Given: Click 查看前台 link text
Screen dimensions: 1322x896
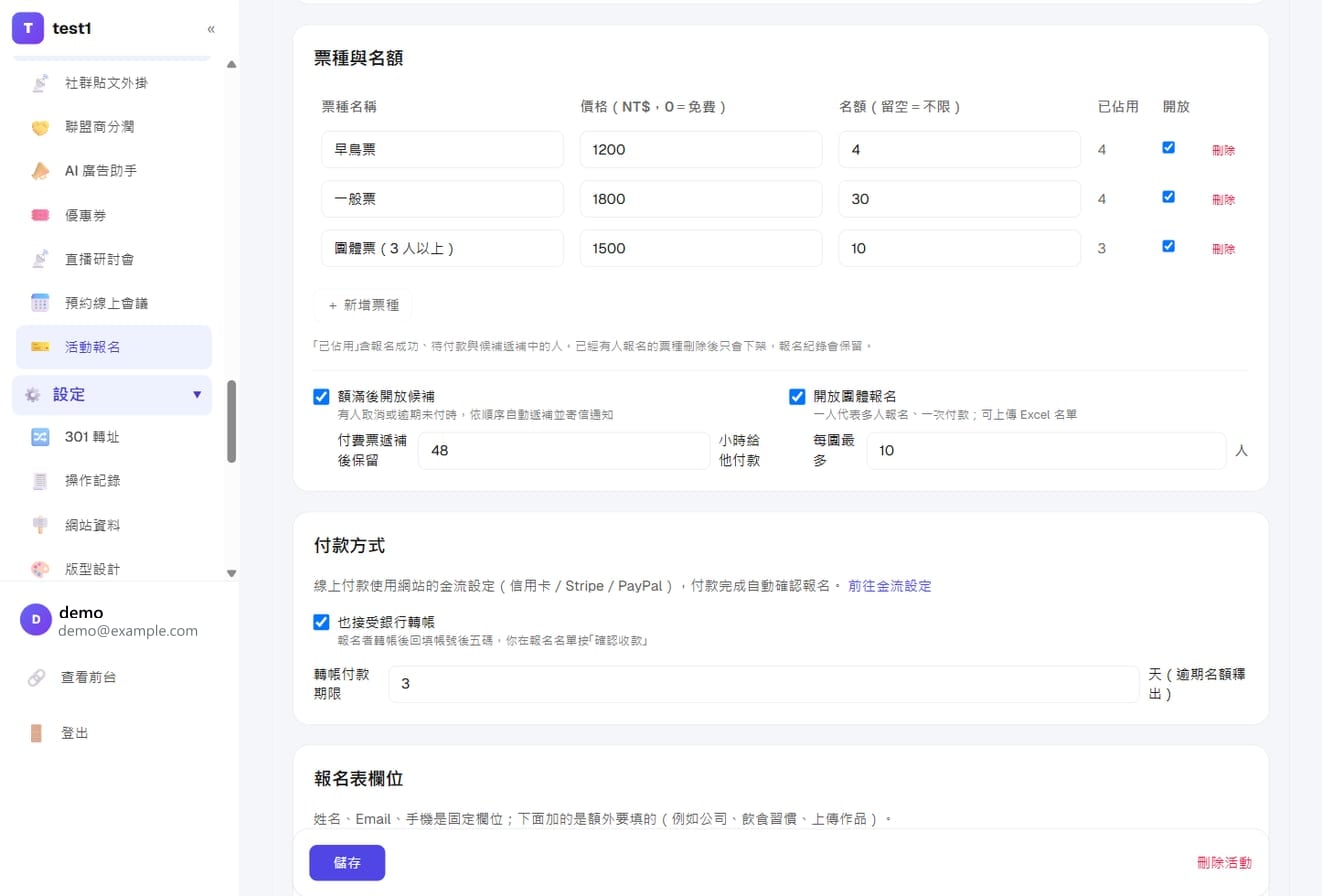Looking at the screenshot, I should (x=89, y=678).
